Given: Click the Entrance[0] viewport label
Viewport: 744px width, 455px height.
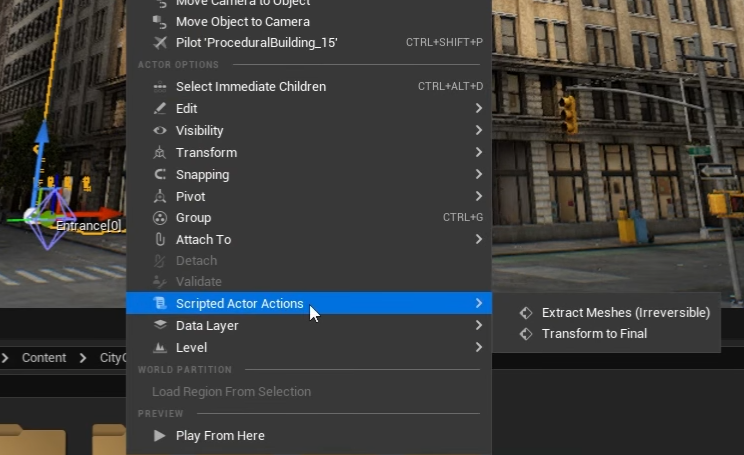Looking at the screenshot, I should [x=88, y=226].
